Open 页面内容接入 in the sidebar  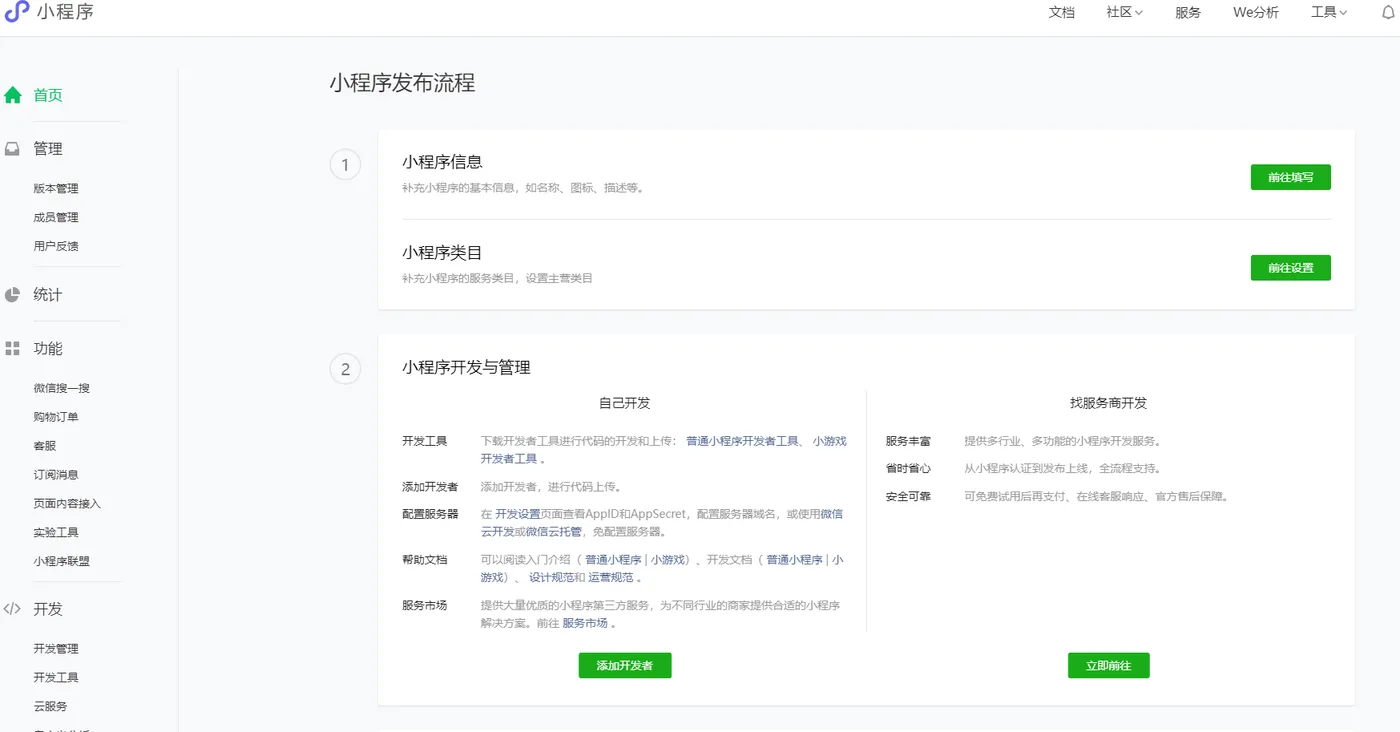67,504
